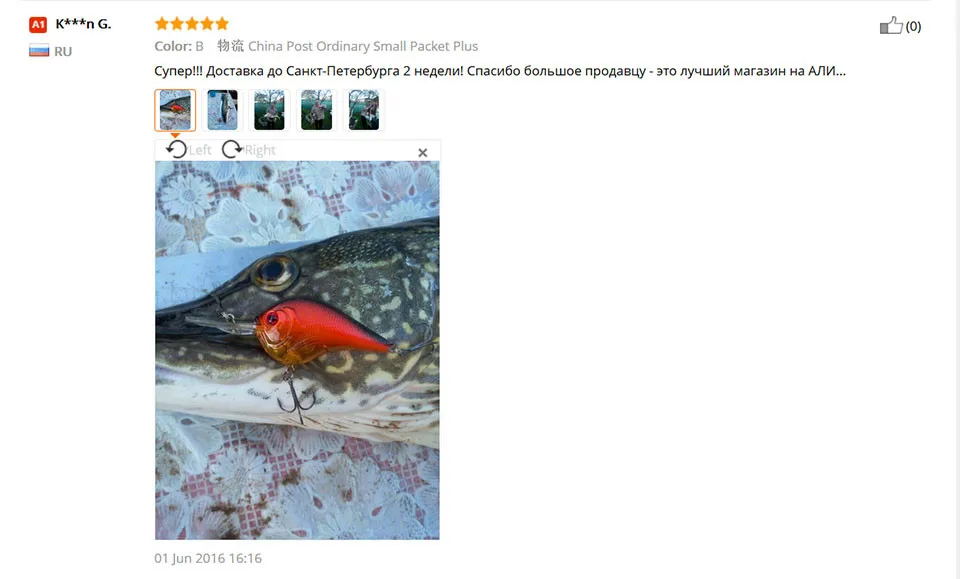Rotate the photo left
The width and height of the screenshot is (960, 579).
point(189,149)
